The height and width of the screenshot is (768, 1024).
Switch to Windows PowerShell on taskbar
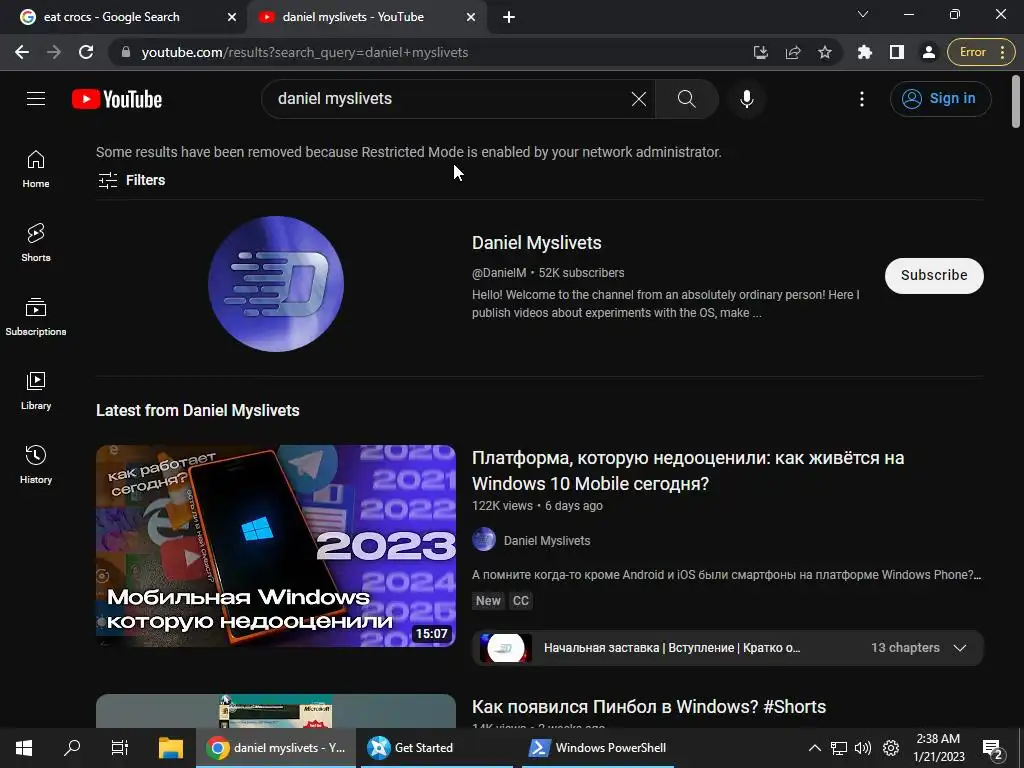coord(598,748)
